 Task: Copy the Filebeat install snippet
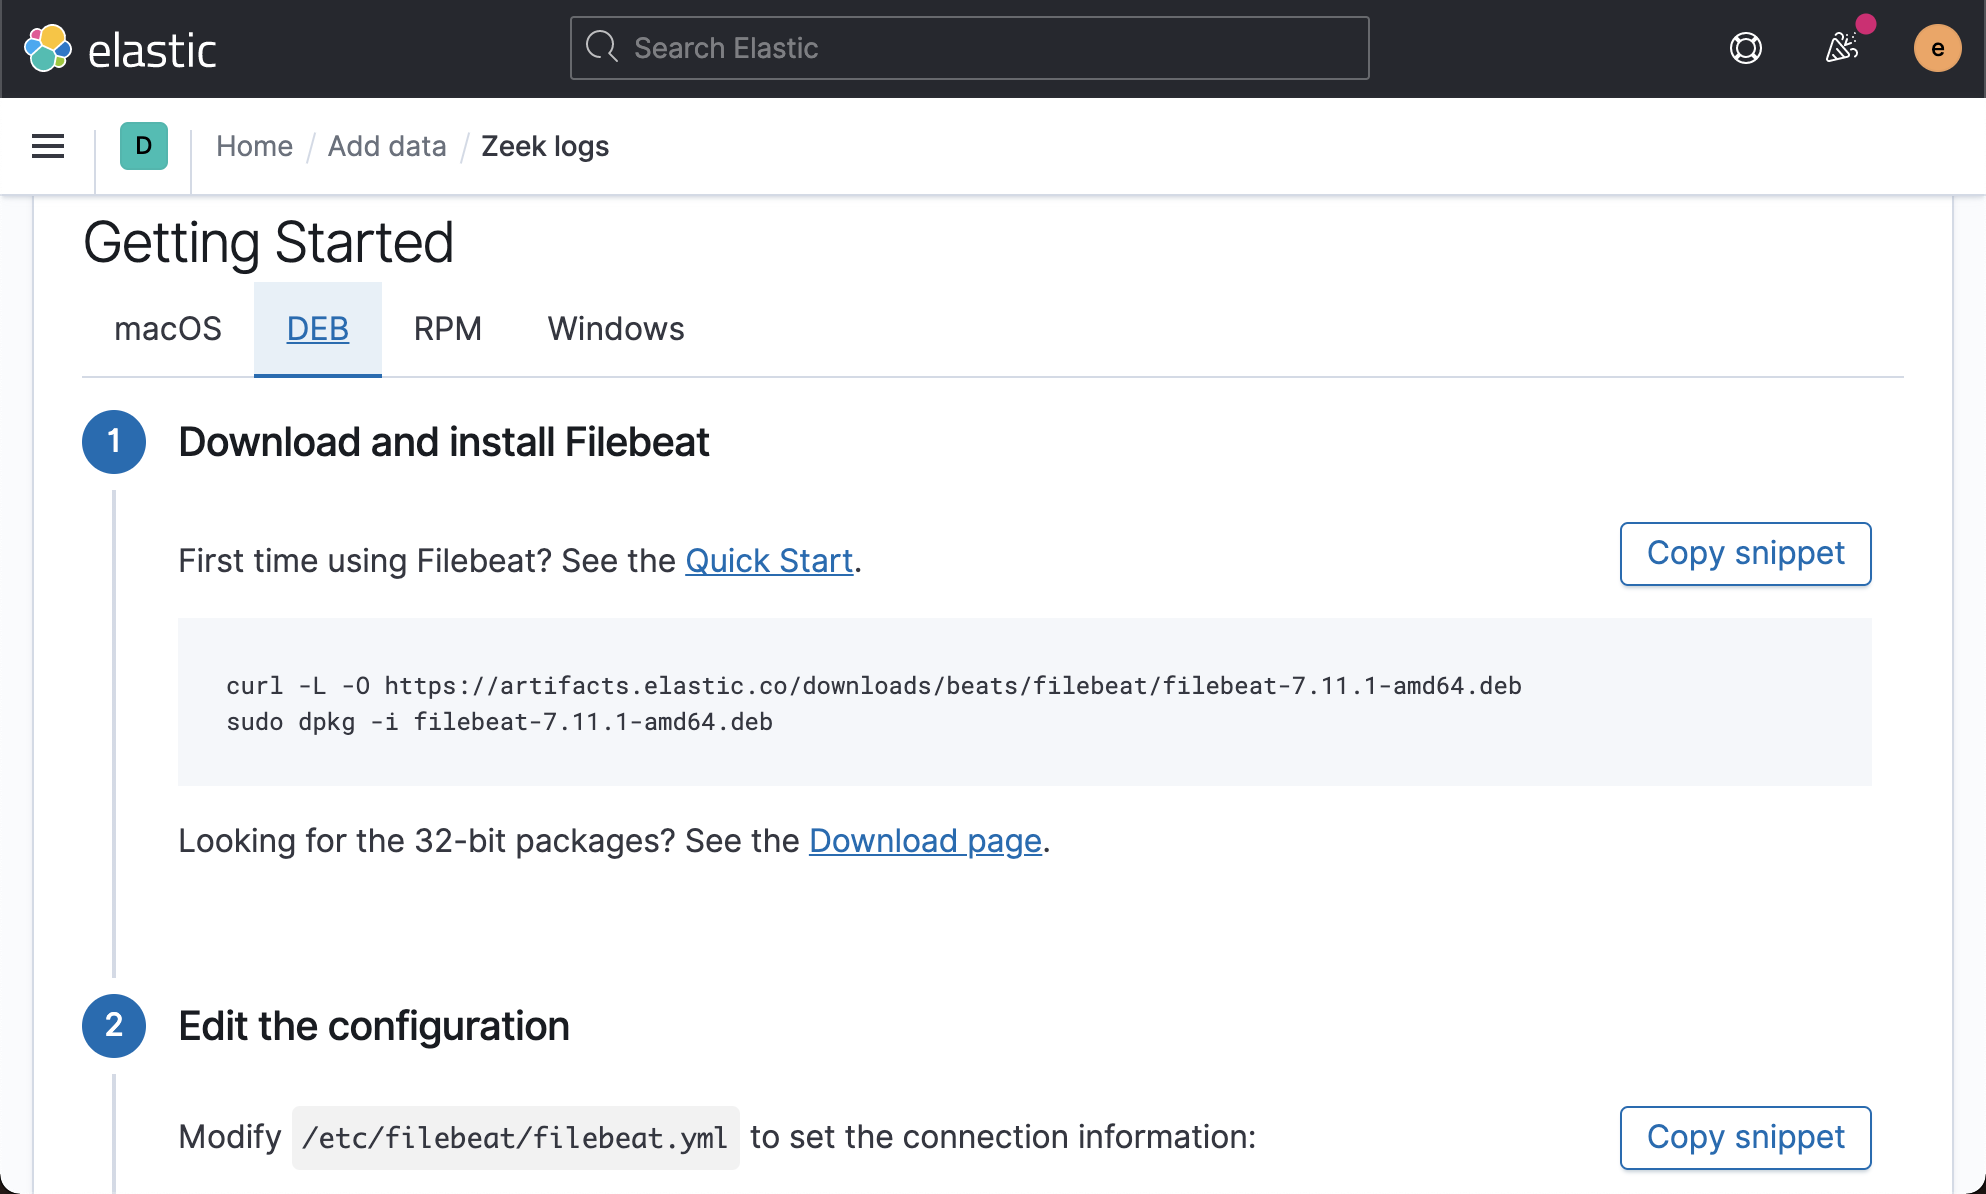pyautogui.click(x=1745, y=553)
